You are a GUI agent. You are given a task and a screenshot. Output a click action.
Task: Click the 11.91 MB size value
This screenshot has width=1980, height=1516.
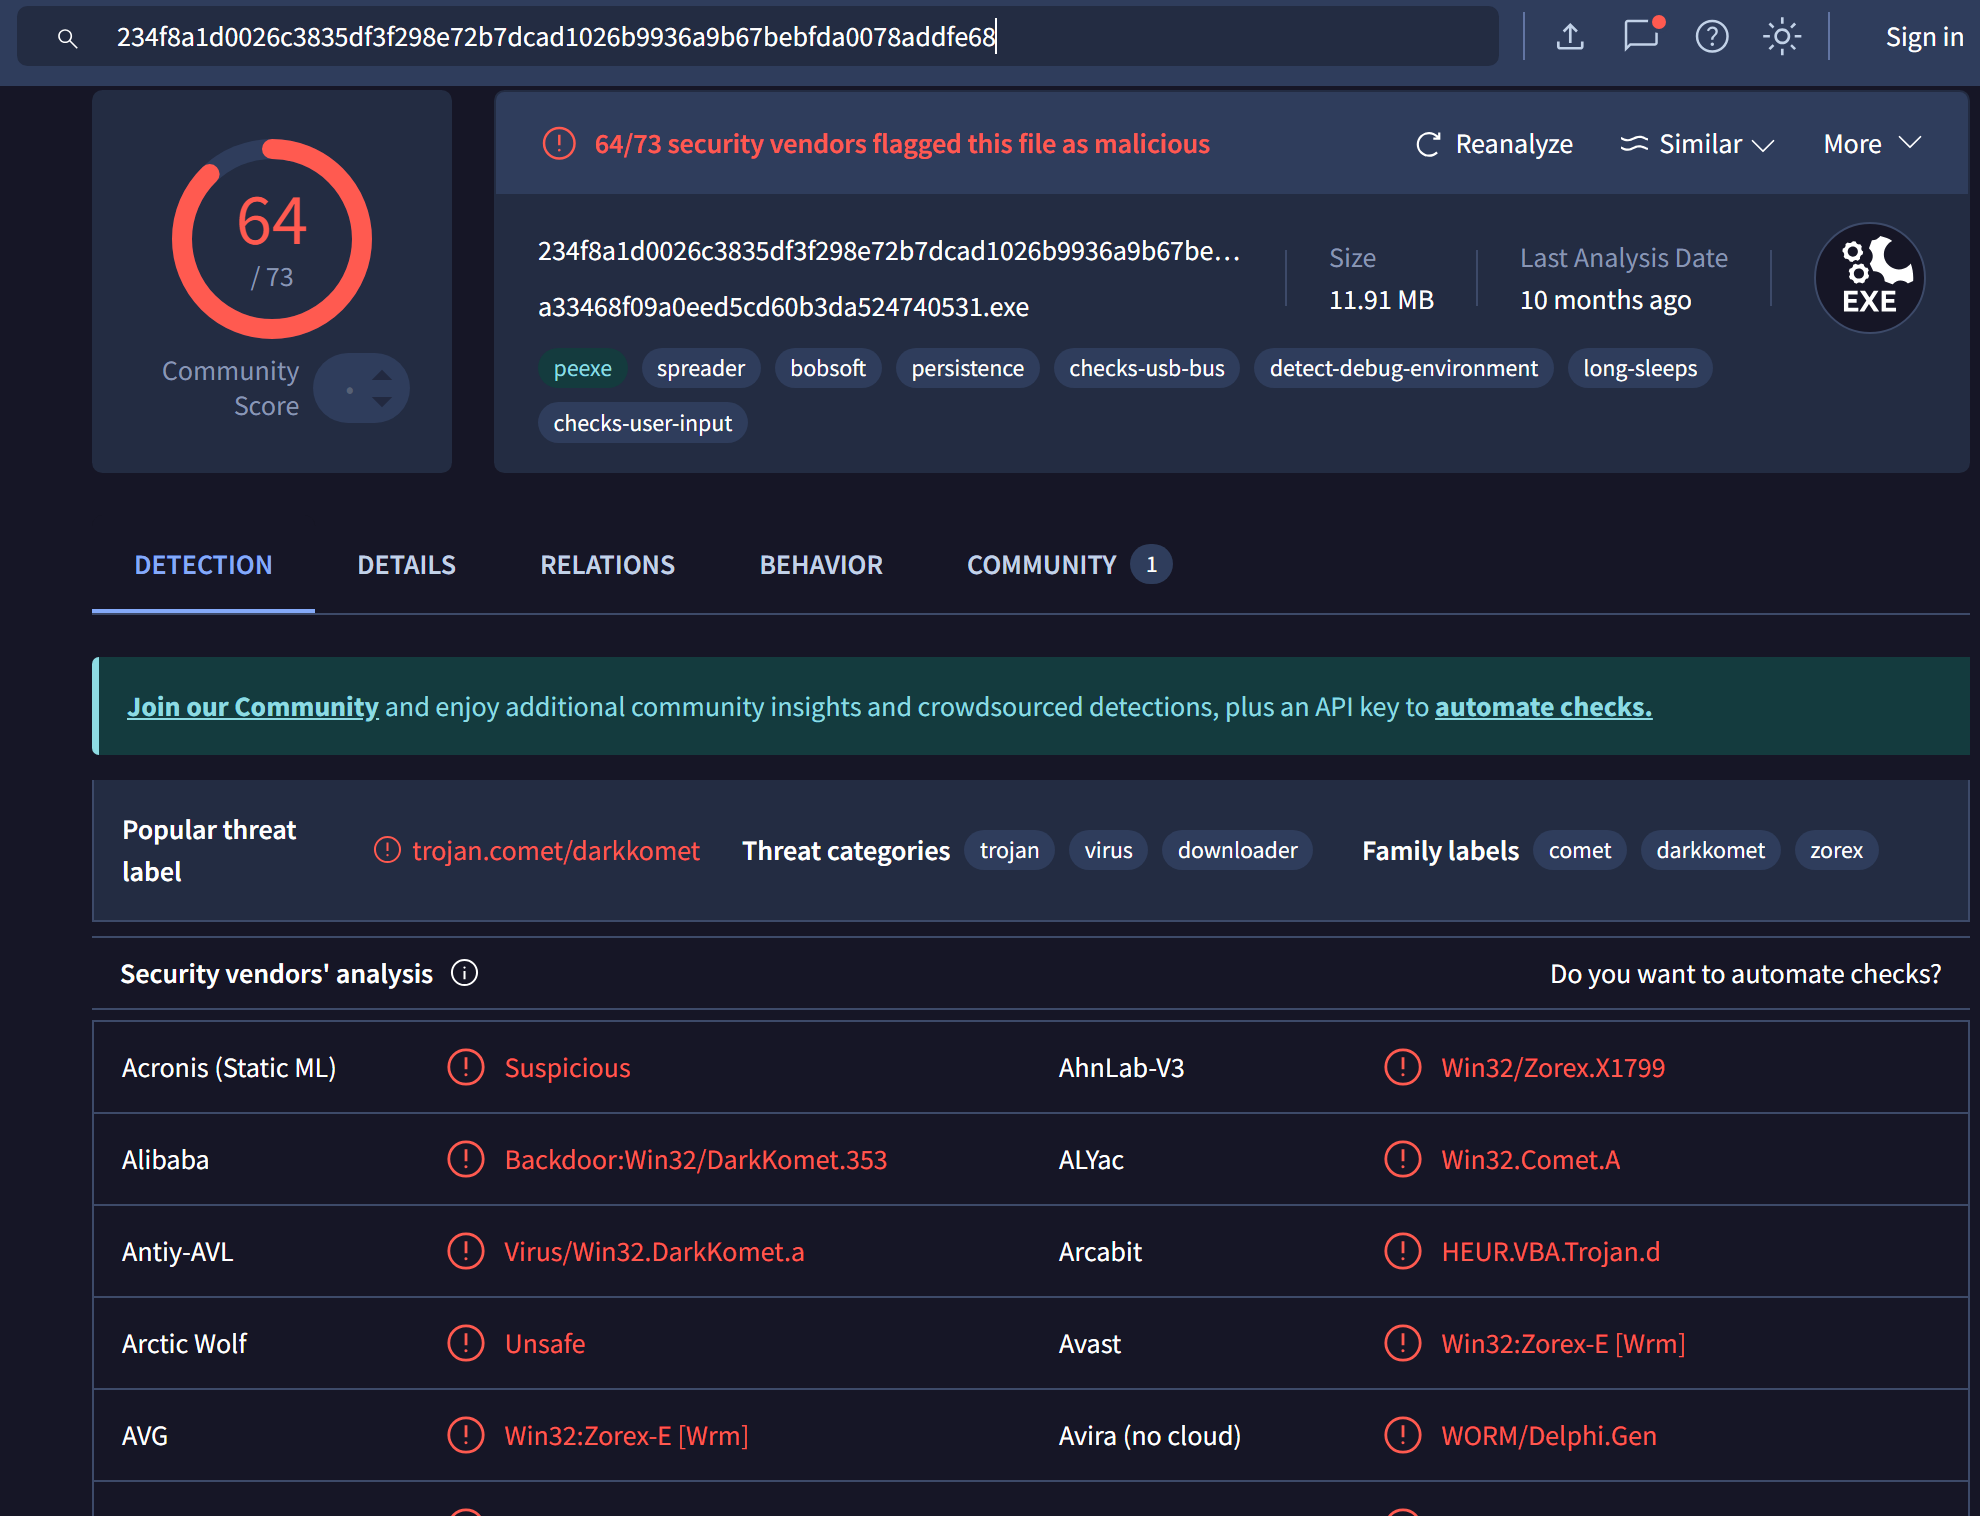pyautogui.click(x=1381, y=300)
